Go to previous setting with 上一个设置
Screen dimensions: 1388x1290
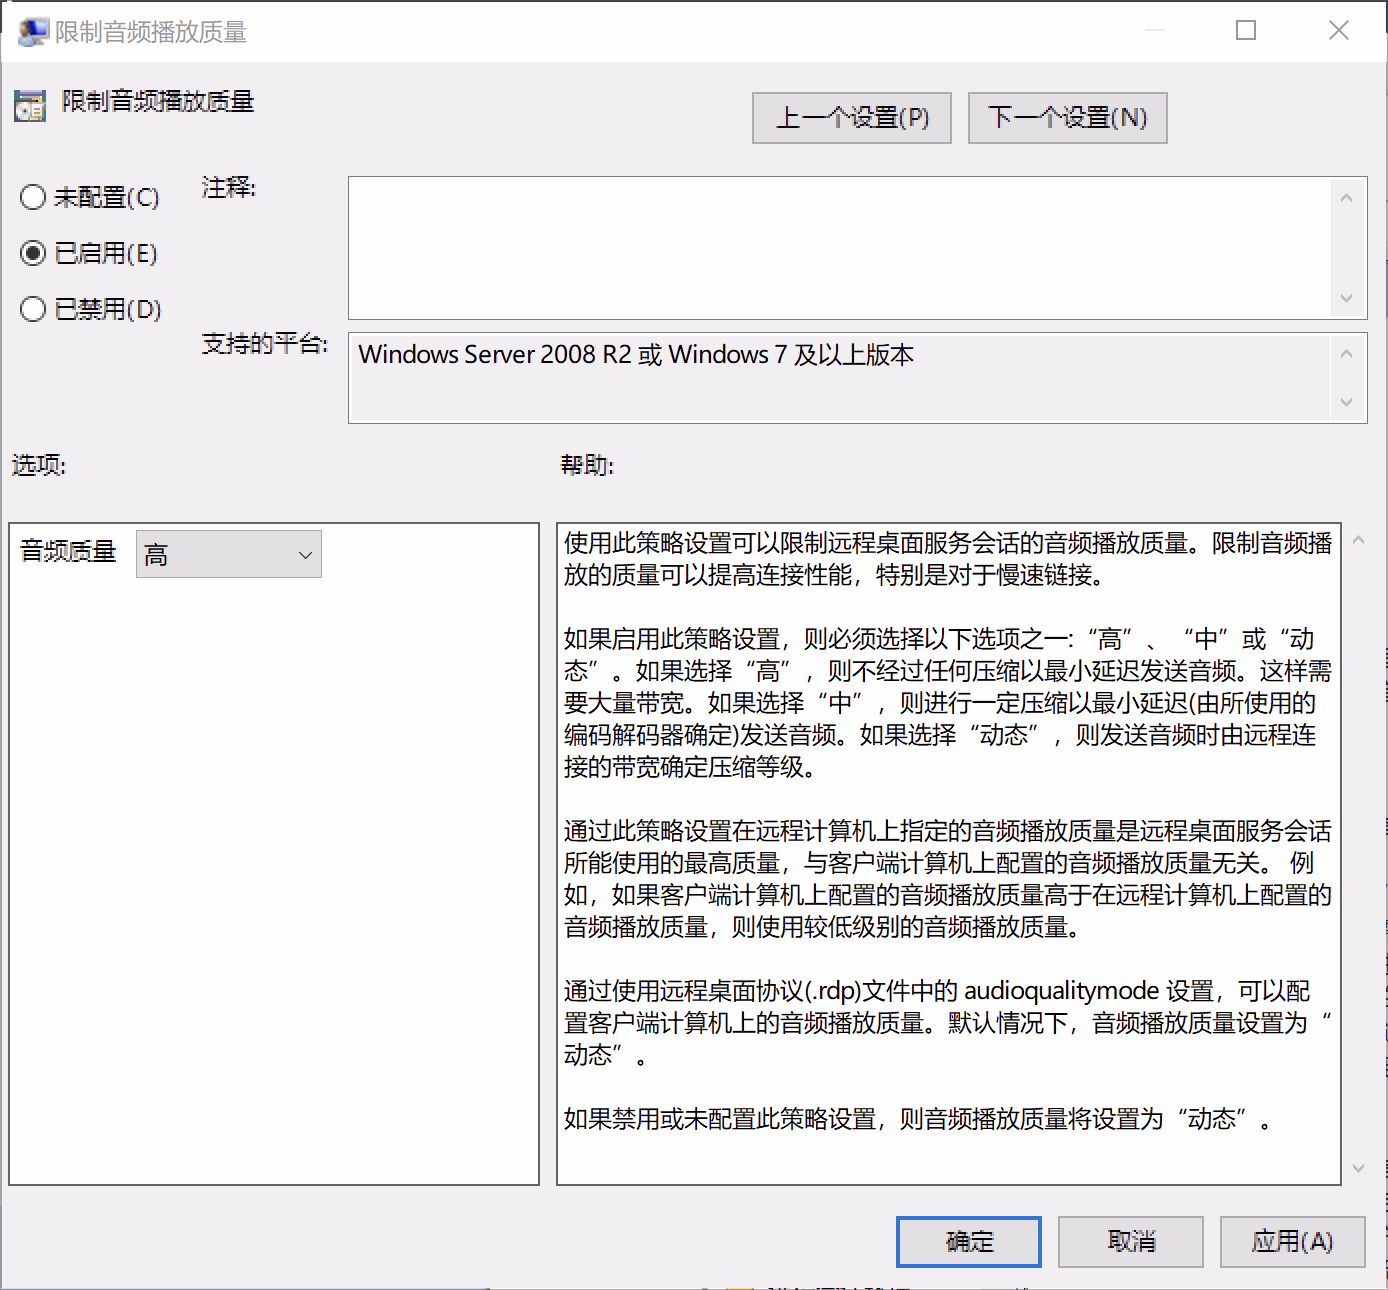851,118
